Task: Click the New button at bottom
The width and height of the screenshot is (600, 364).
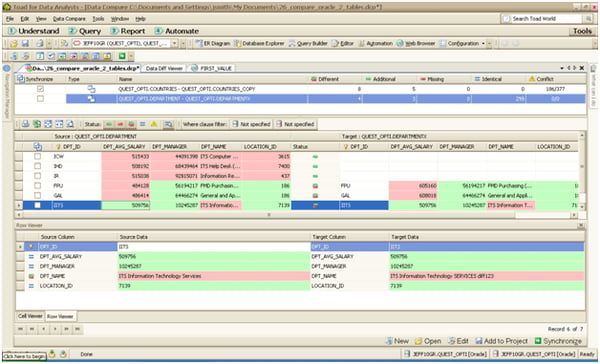Action: pyautogui.click(x=397, y=341)
